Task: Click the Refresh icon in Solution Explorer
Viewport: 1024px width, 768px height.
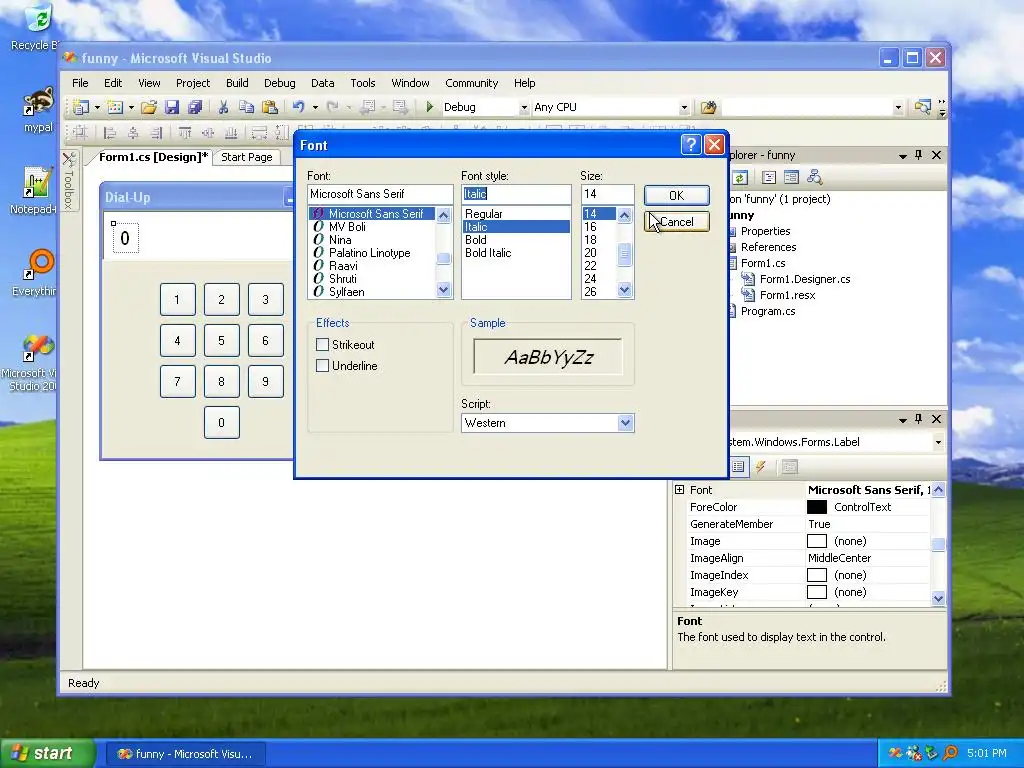Action: click(x=739, y=177)
